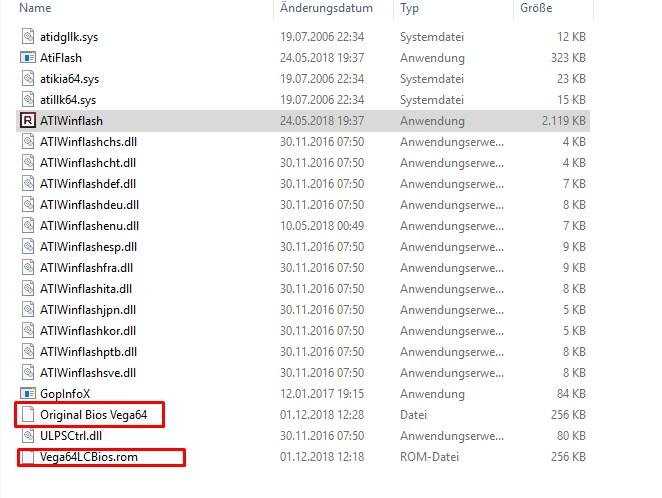Select the GopInfoX file name
This screenshot has height=498, width=662.
[x=65, y=394]
